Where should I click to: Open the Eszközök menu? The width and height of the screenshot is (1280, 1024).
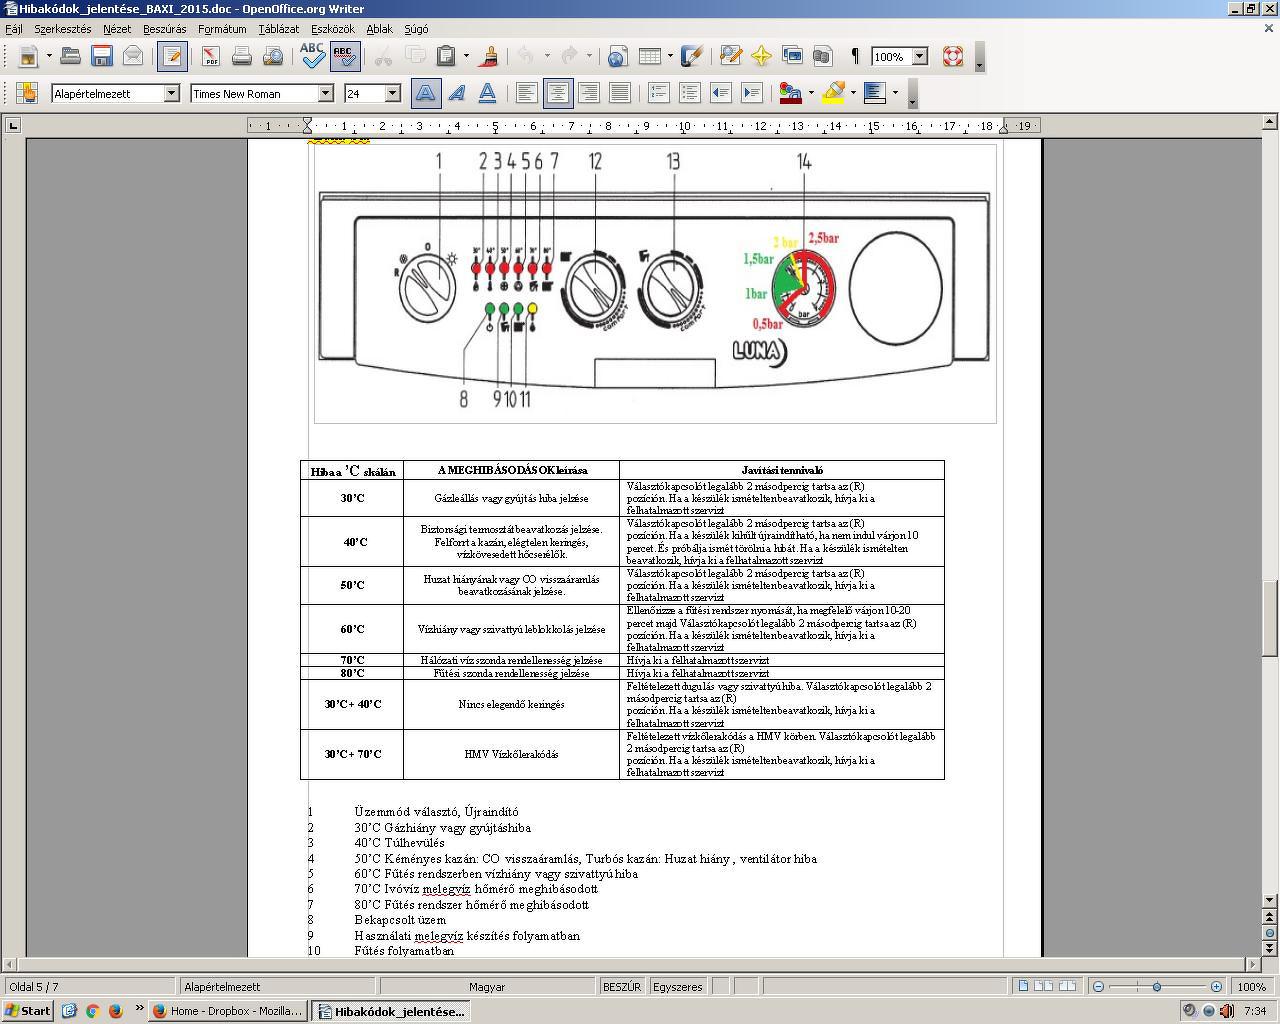[333, 29]
